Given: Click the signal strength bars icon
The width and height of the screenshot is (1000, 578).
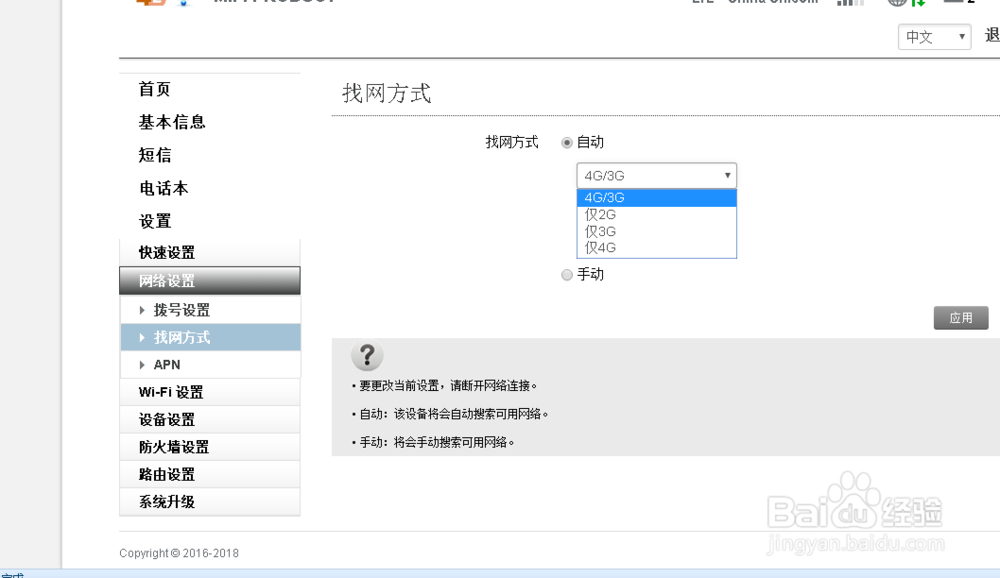Looking at the screenshot, I should tap(850, 3).
